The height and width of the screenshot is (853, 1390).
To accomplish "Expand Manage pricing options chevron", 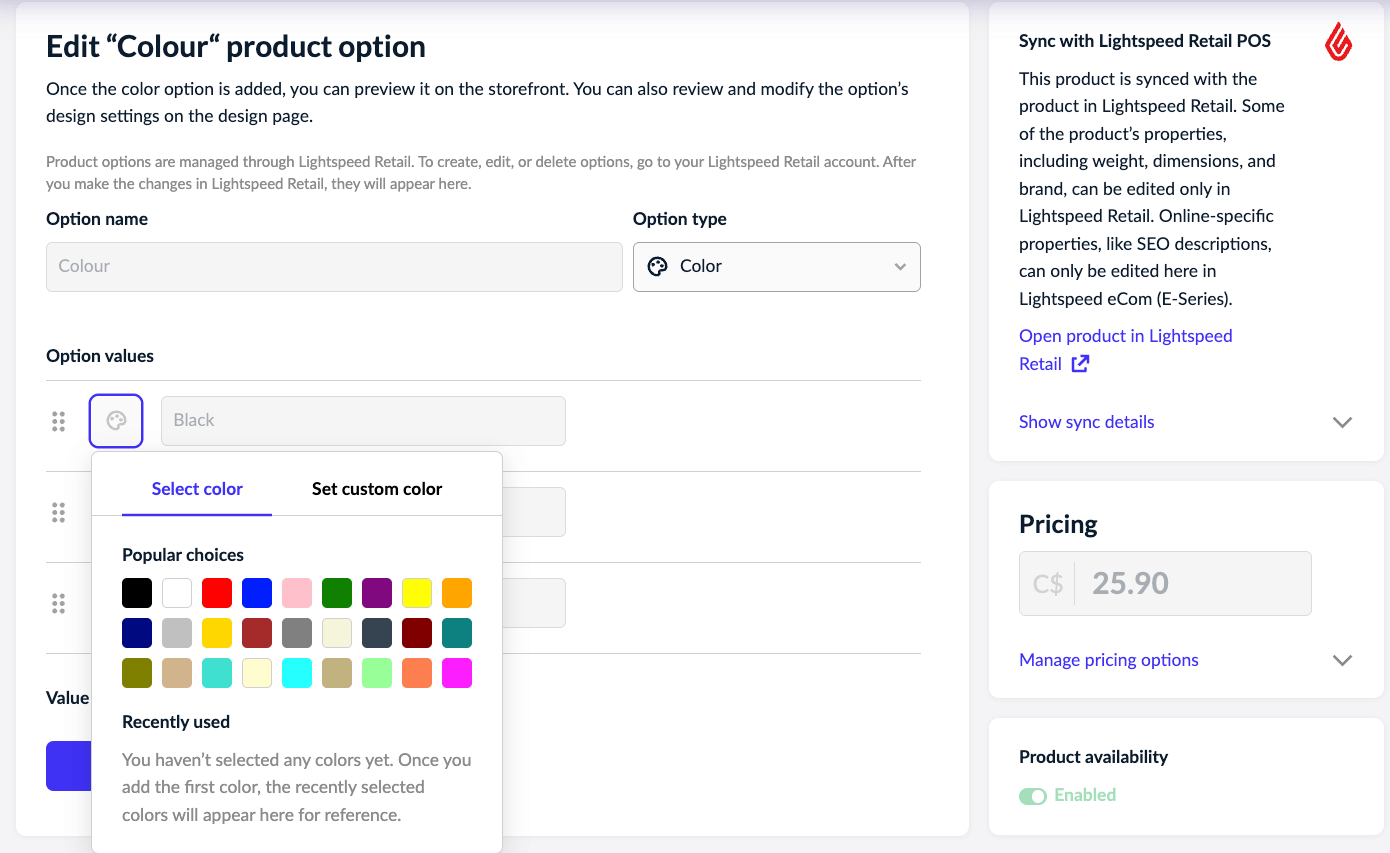I will pos(1343,660).
